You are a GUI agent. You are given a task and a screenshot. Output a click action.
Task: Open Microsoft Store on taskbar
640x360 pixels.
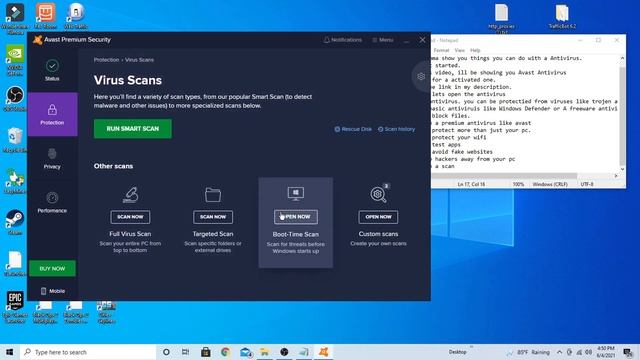[x=205, y=352]
